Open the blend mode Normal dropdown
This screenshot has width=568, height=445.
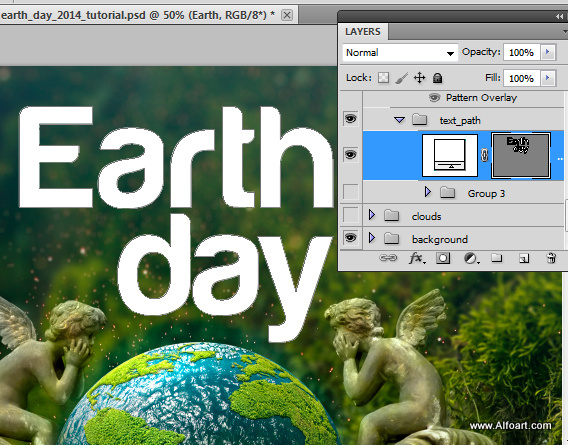(400, 53)
